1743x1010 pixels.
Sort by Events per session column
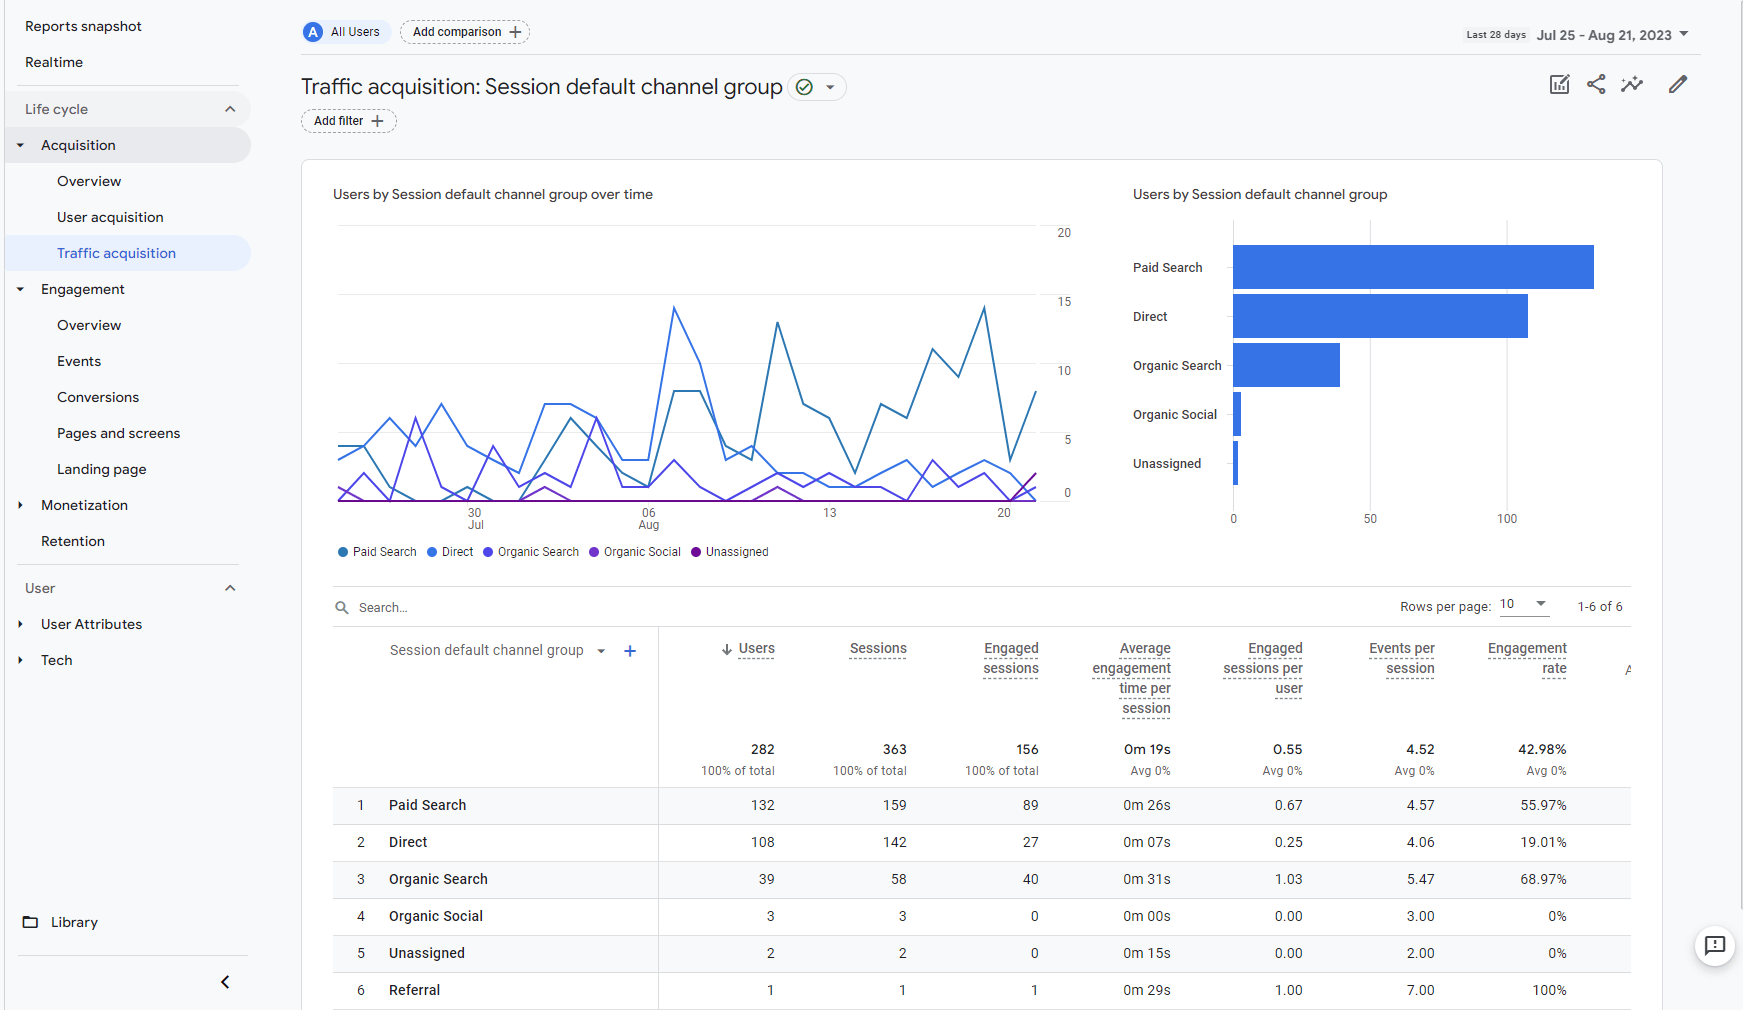click(1402, 659)
